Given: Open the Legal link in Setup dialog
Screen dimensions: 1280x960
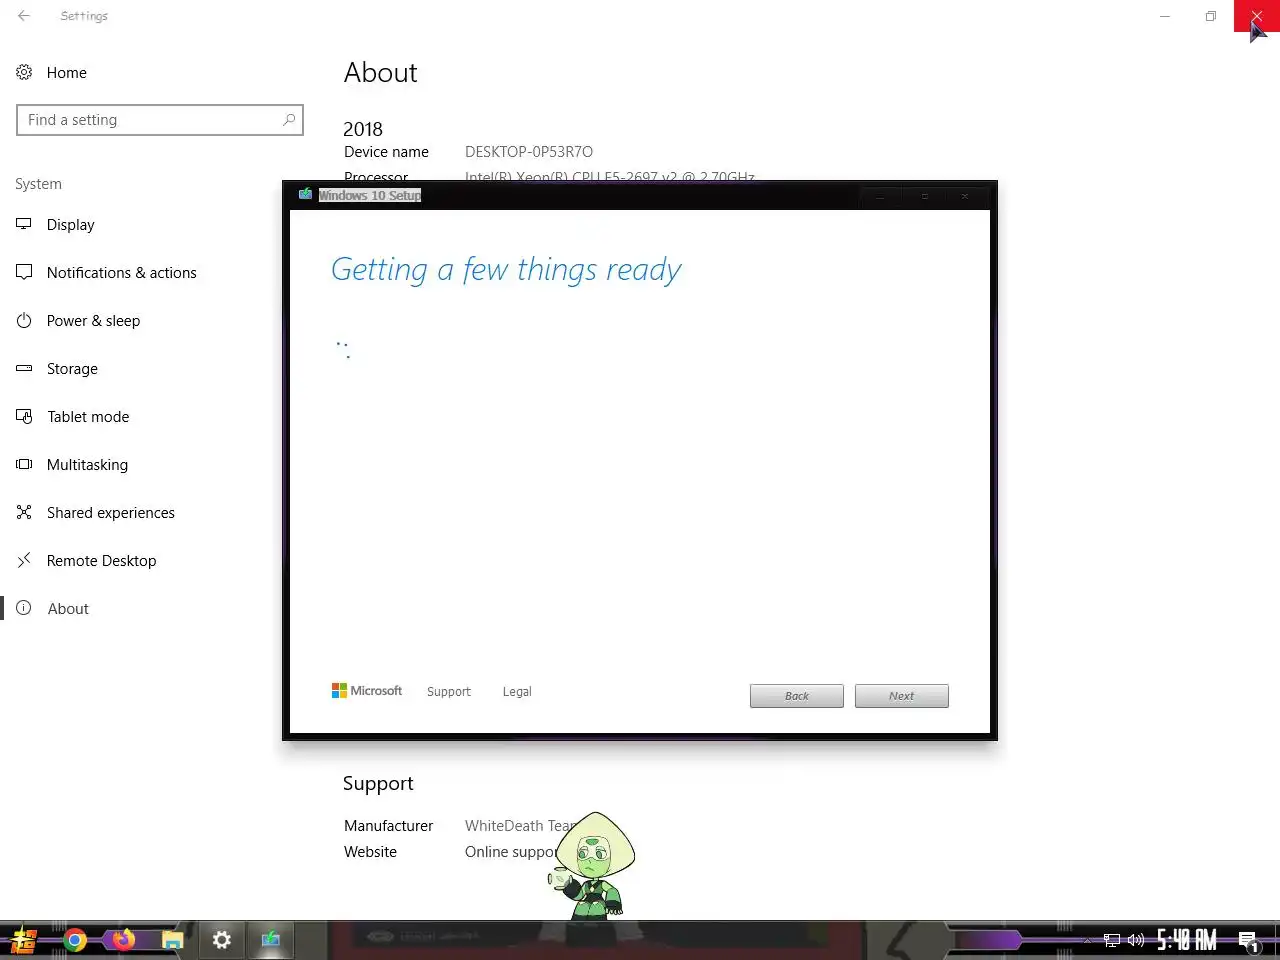Looking at the screenshot, I should click(x=517, y=692).
